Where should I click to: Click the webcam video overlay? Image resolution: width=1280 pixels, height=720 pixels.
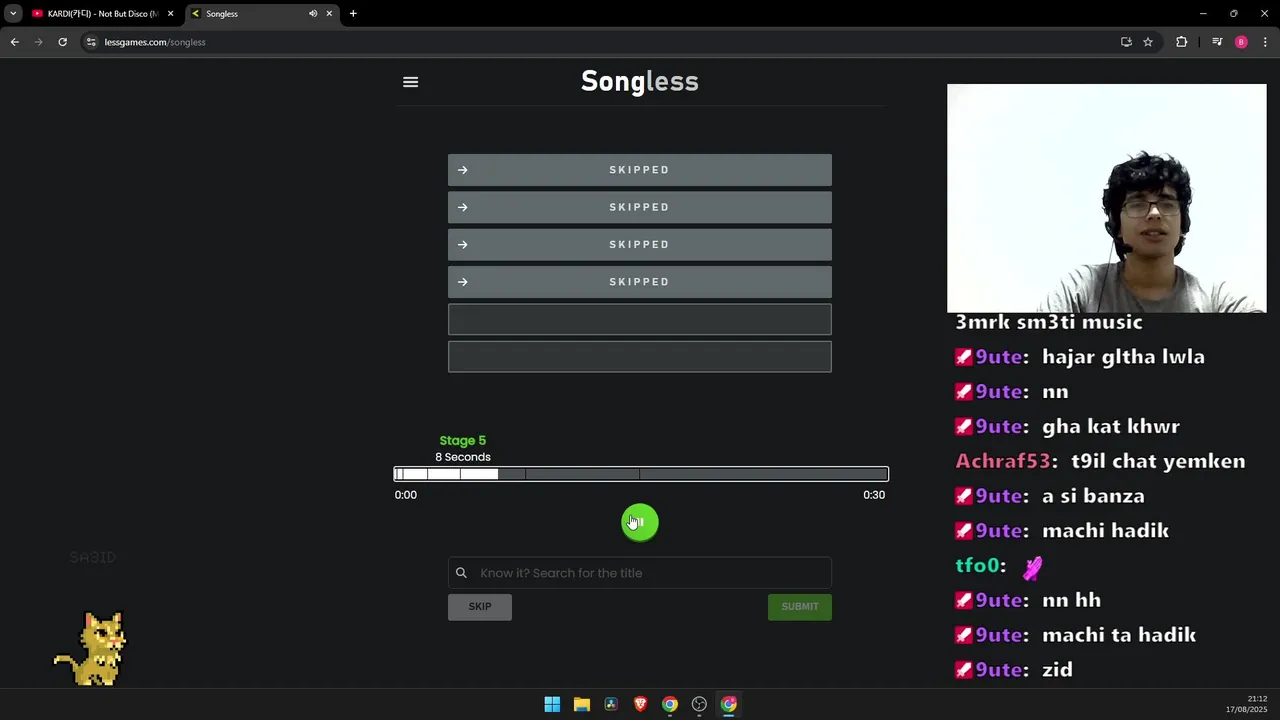pyautogui.click(x=1106, y=198)
